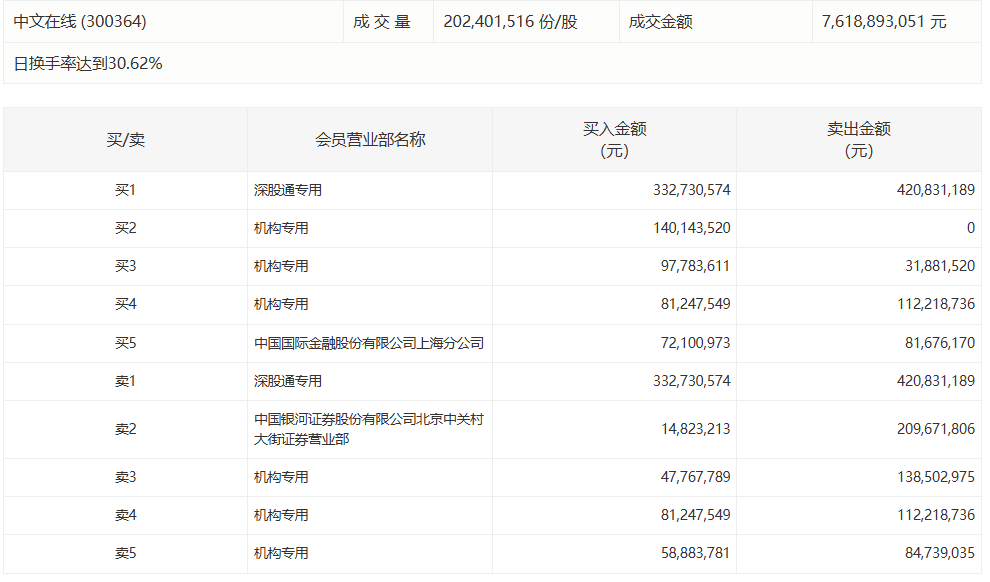Click the 买/卖 column header

coord(125,140)
